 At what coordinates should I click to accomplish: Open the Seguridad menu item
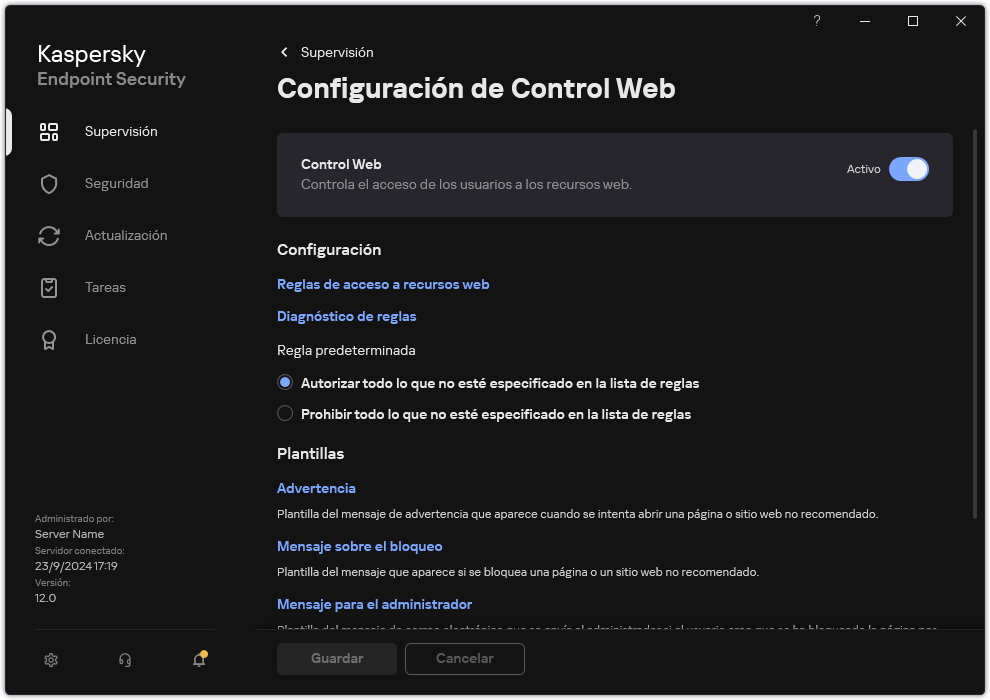tap(116, 184)
